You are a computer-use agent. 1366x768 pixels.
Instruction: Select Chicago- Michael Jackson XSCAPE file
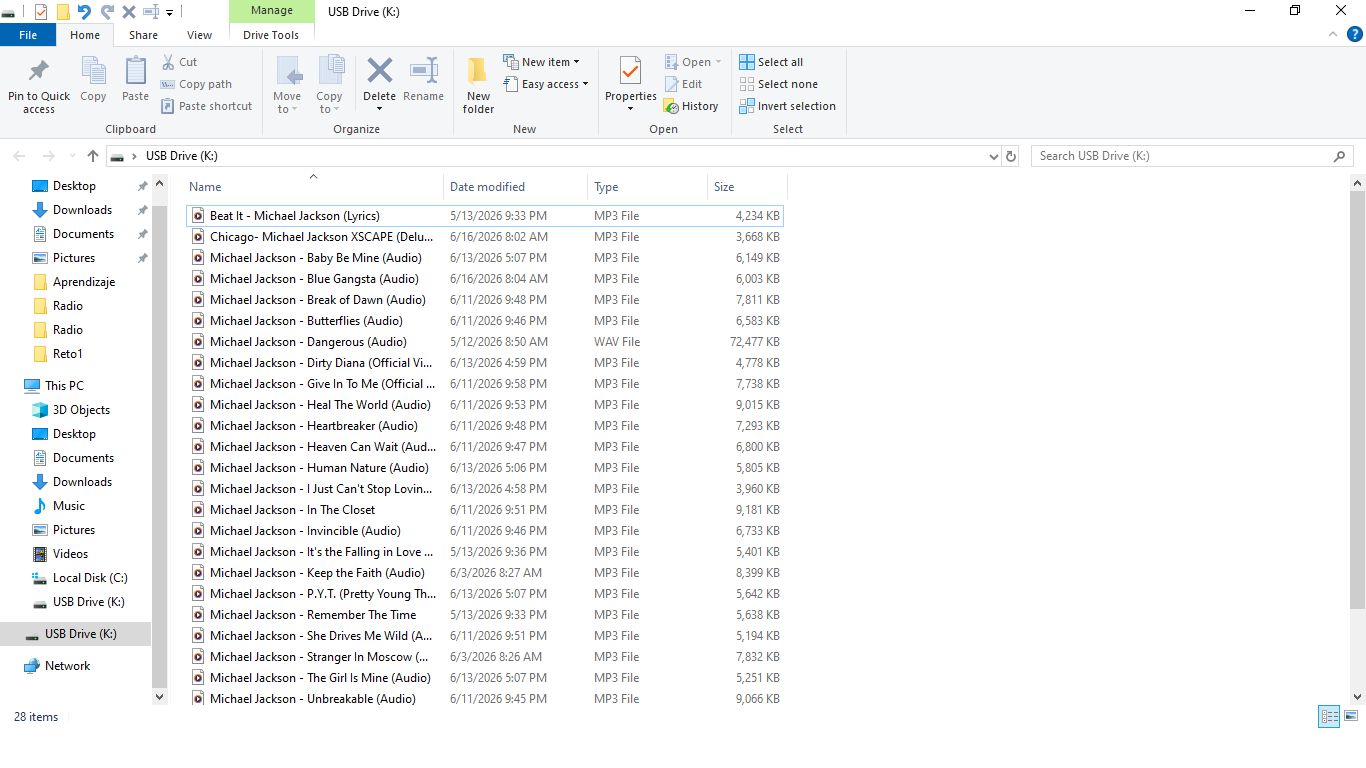(484, 237)
